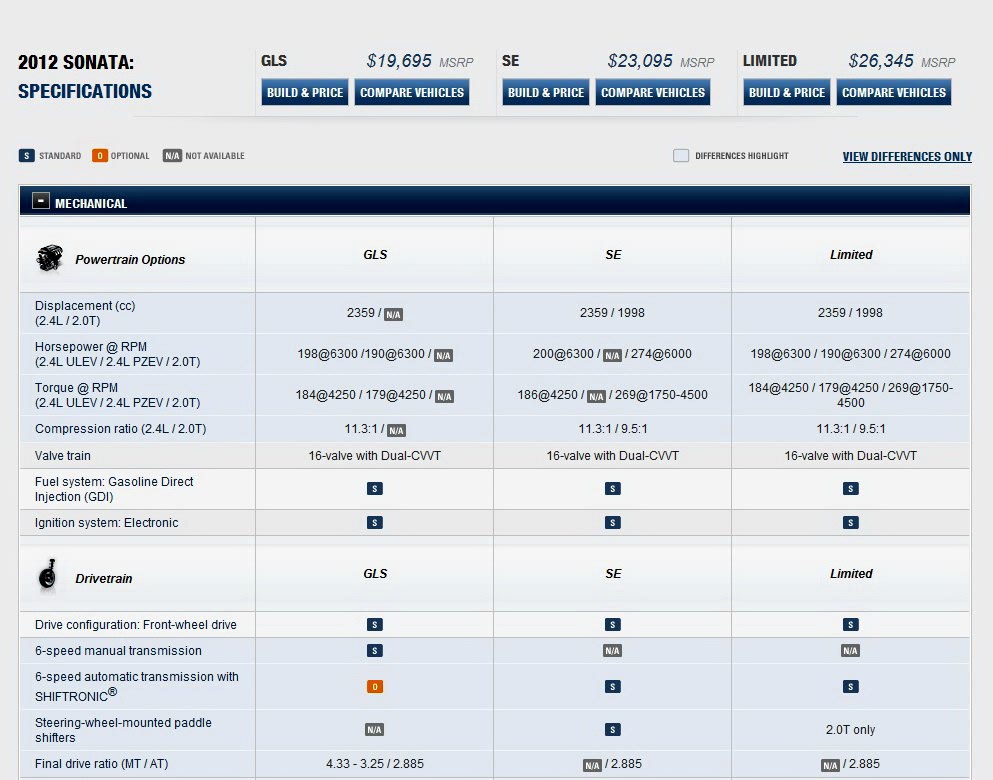Screen dimensions: 993x780
Task: Click Limited standard badge in Fuel system row
Action: click(851, 489)
